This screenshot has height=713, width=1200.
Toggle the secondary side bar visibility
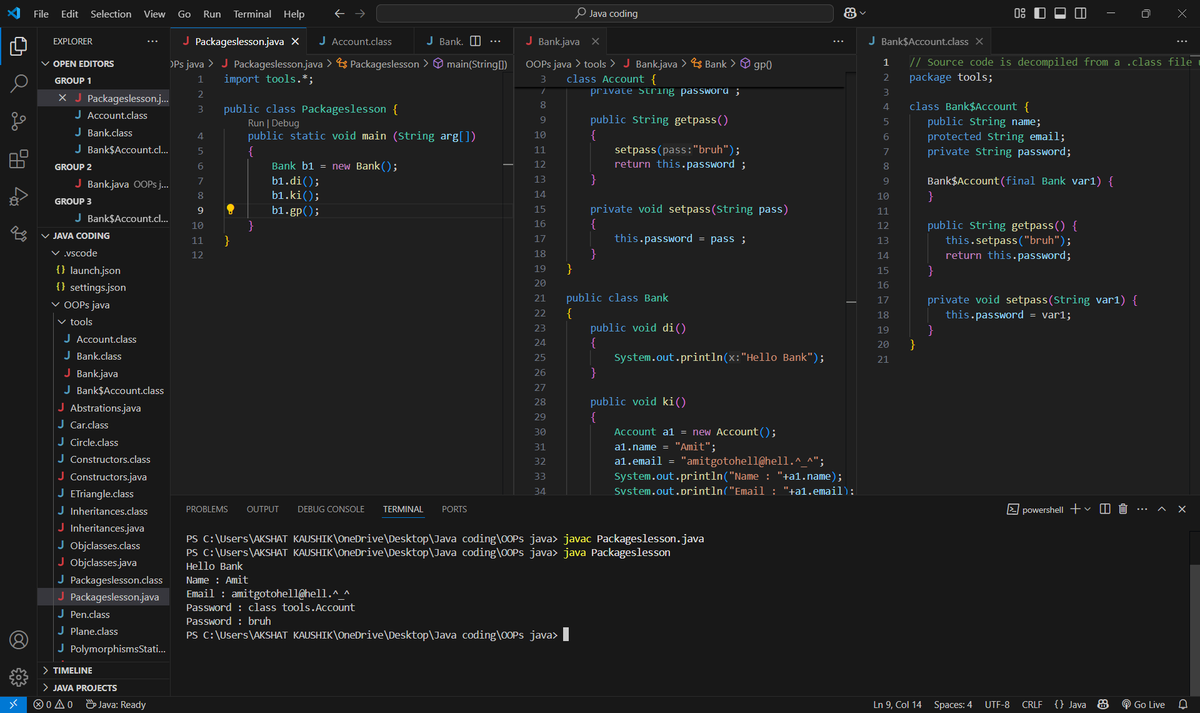coord(1082,14)
